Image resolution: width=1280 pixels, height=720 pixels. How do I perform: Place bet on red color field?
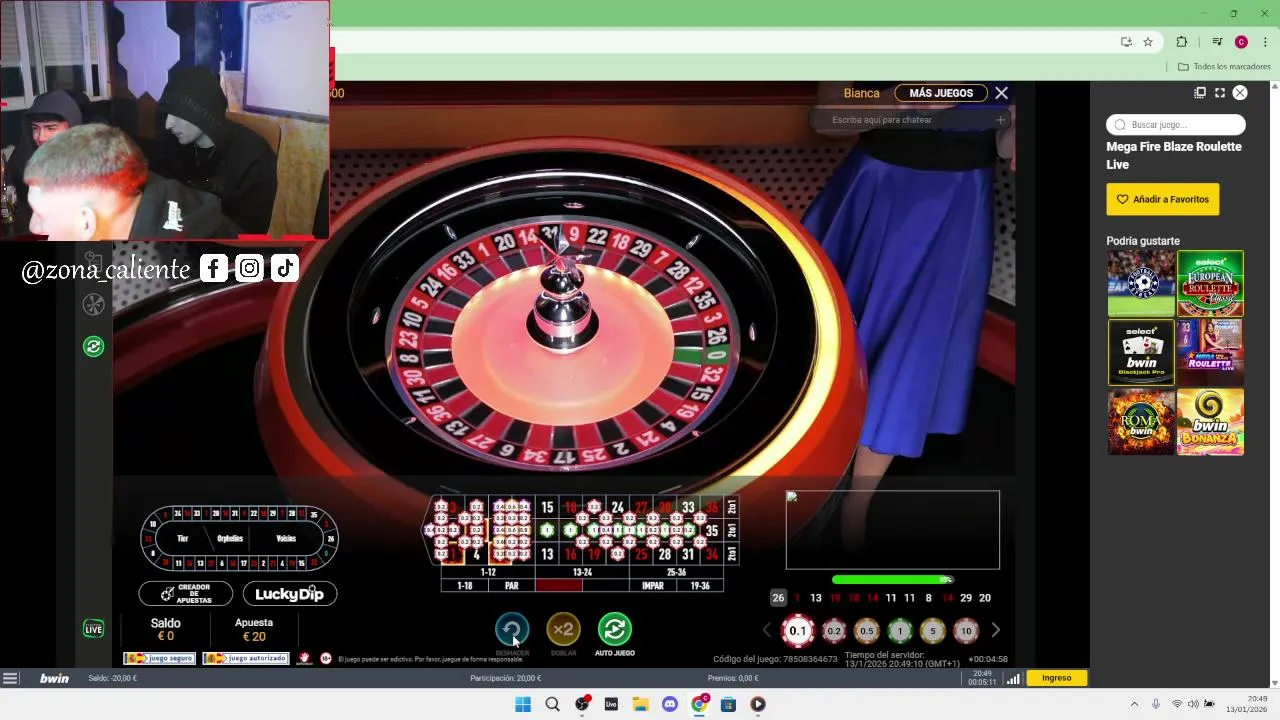click(x=559, y=585)
